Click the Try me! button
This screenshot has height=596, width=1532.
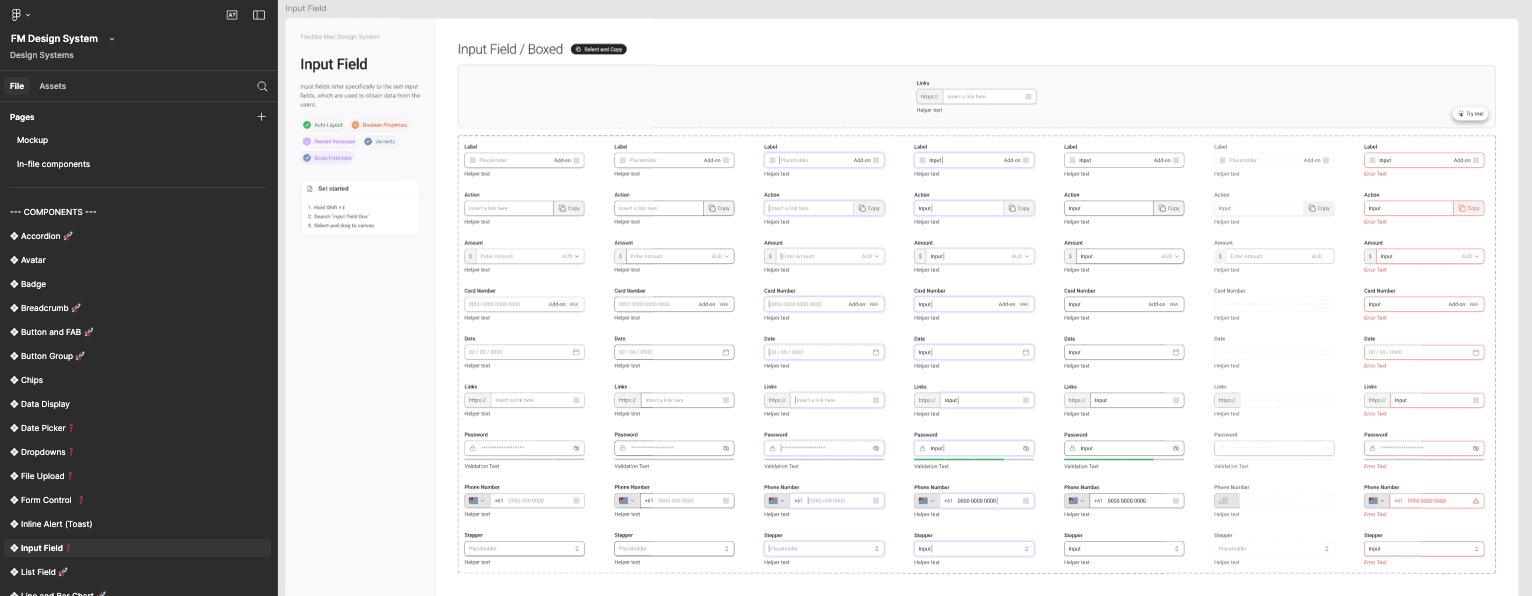click(1471, 114)
